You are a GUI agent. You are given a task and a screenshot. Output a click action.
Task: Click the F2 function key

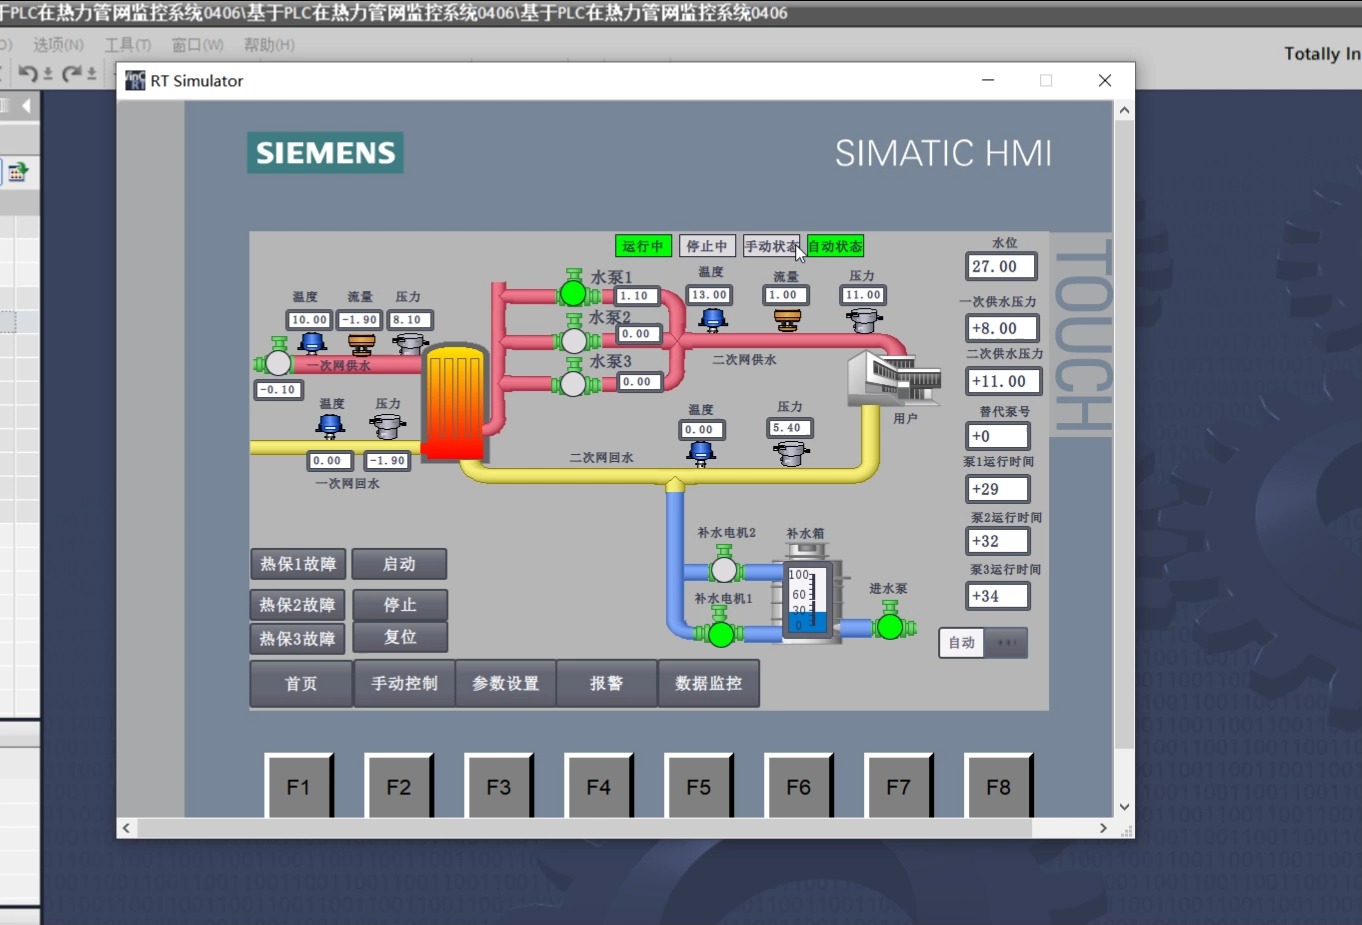point(399,787)
